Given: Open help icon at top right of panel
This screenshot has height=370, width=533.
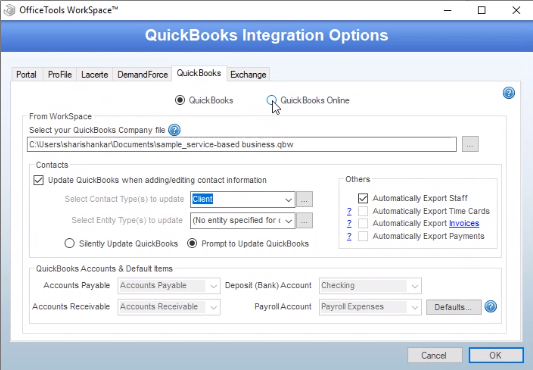Looking at the screenshot, I should point(509,93).
